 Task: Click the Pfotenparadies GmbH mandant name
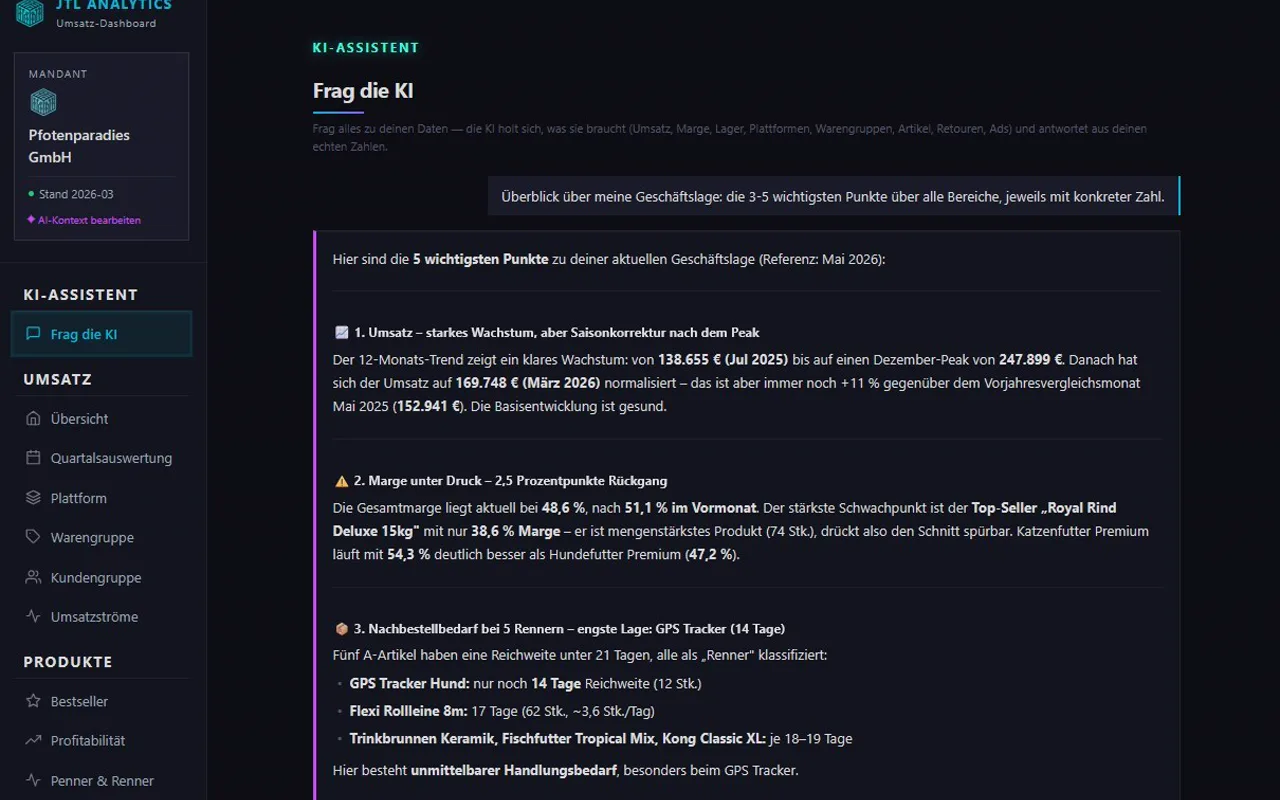coord(79,146)
